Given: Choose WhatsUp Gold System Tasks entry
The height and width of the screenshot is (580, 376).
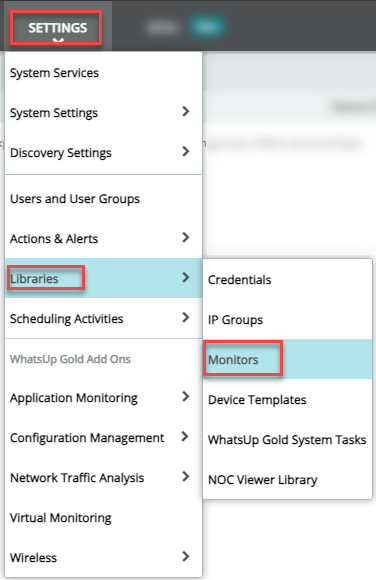Looking at the screenshot, I should (x=287, y=439).
